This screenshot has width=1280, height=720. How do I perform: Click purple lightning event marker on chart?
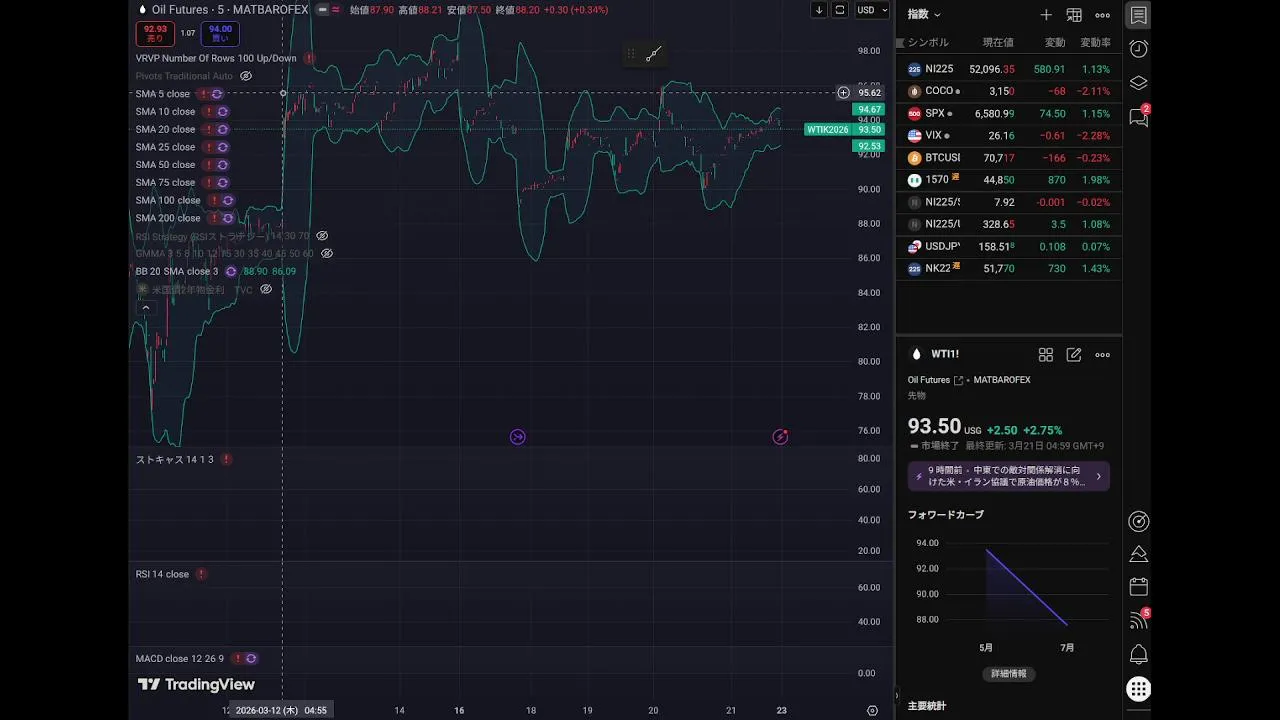780,437
